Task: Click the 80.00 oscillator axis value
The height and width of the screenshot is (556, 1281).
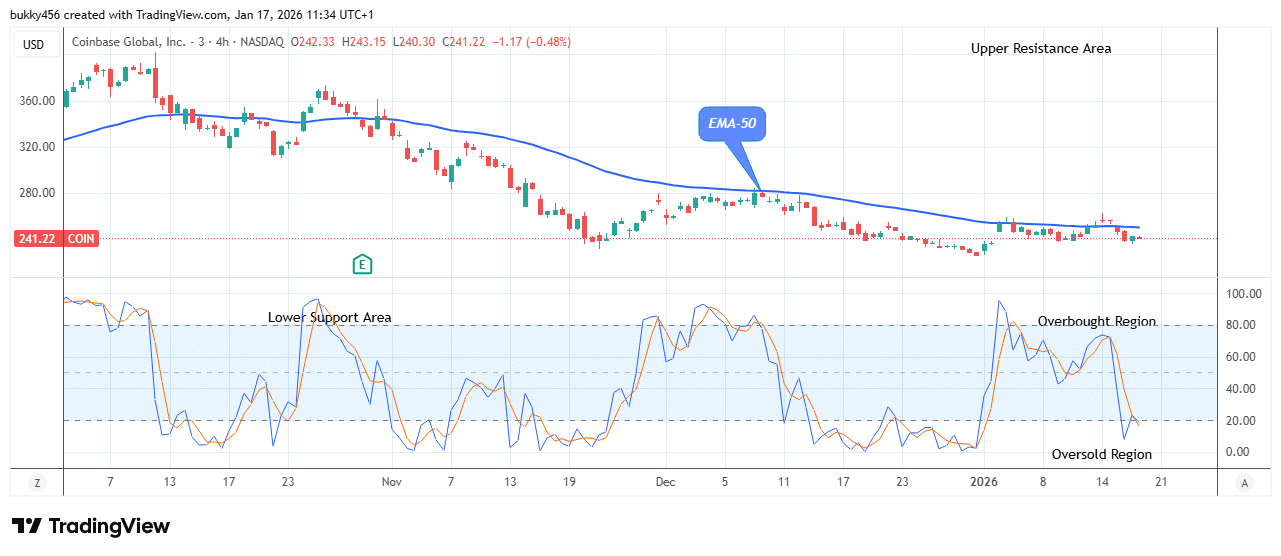Action: tap(1243, 325)
